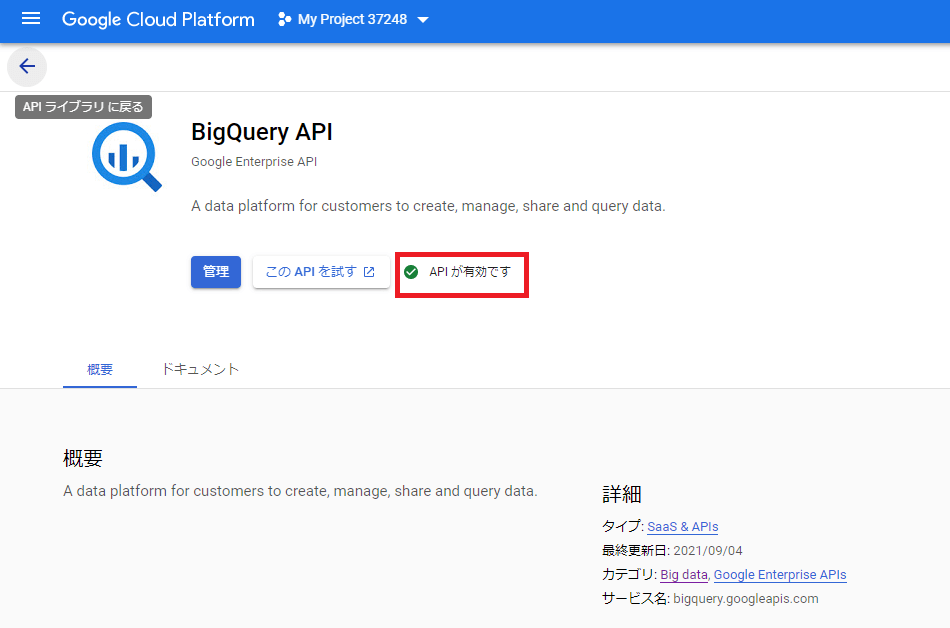Open the SaaS & APIs type link

click(x=683, y=526)
